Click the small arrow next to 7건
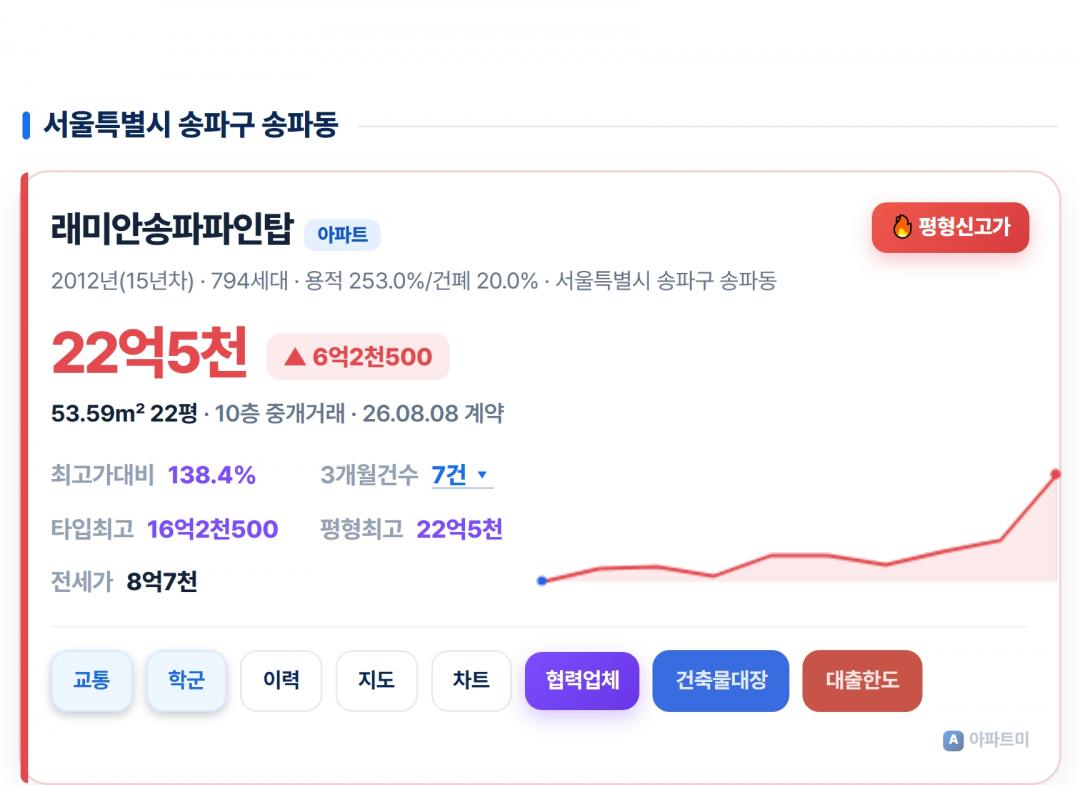This screenshot has height=785, width=1080. click(482, 474)
